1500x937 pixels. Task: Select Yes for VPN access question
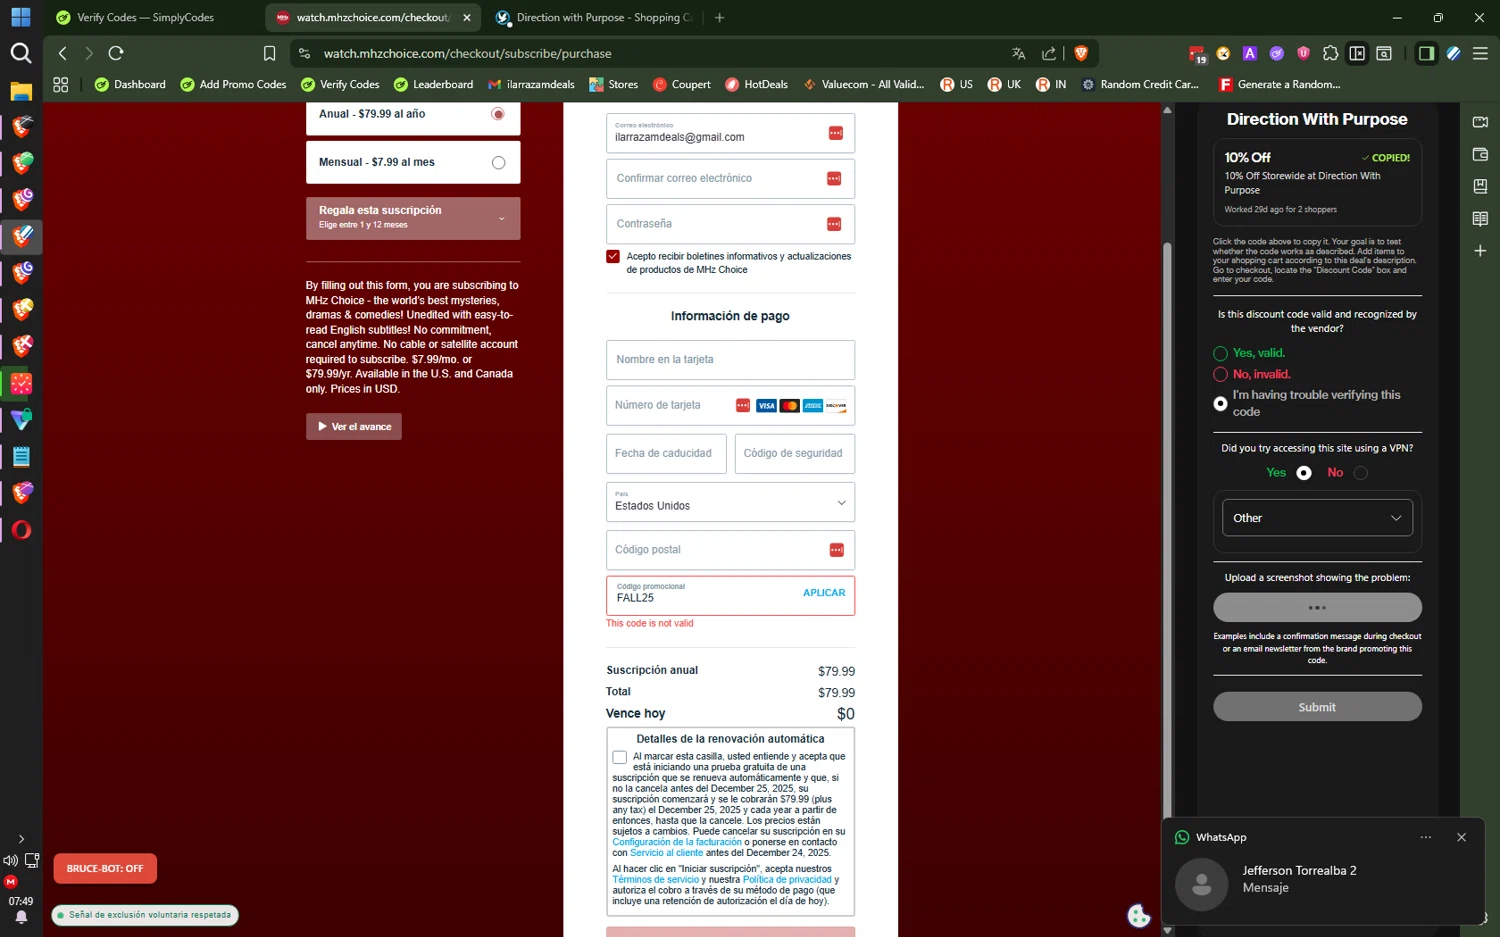pyautogui.click(x=1304, y=473)
